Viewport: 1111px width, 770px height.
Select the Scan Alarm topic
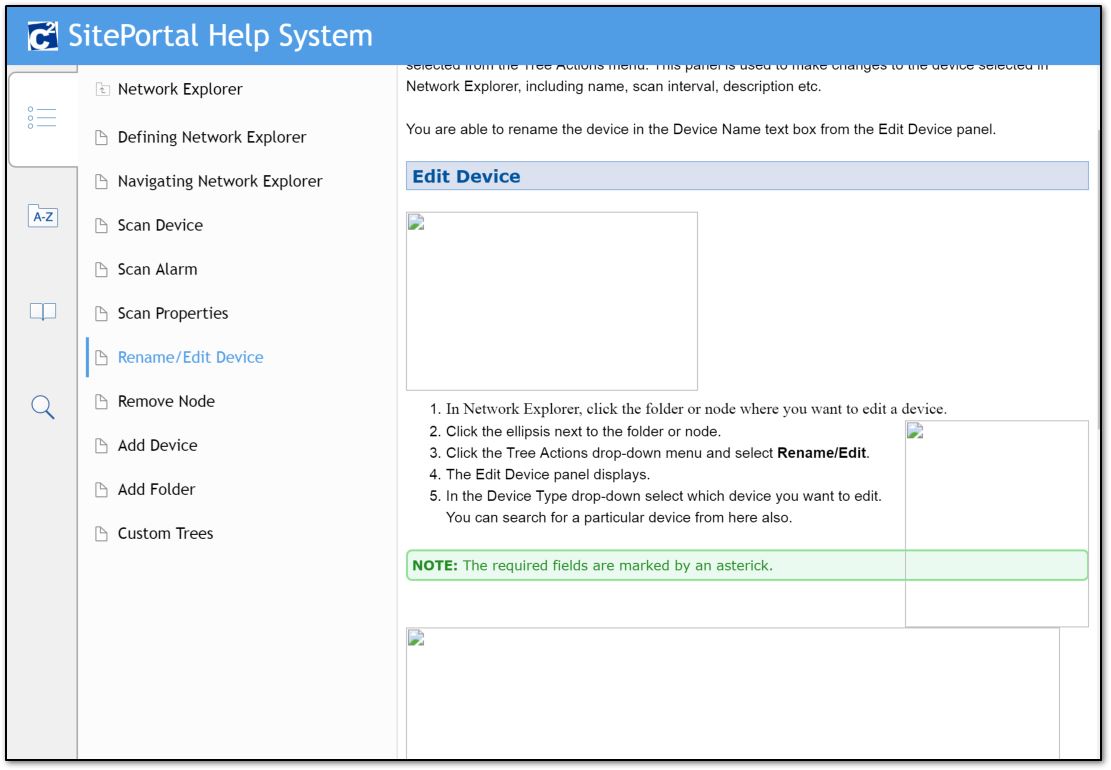tap(157, 269)
